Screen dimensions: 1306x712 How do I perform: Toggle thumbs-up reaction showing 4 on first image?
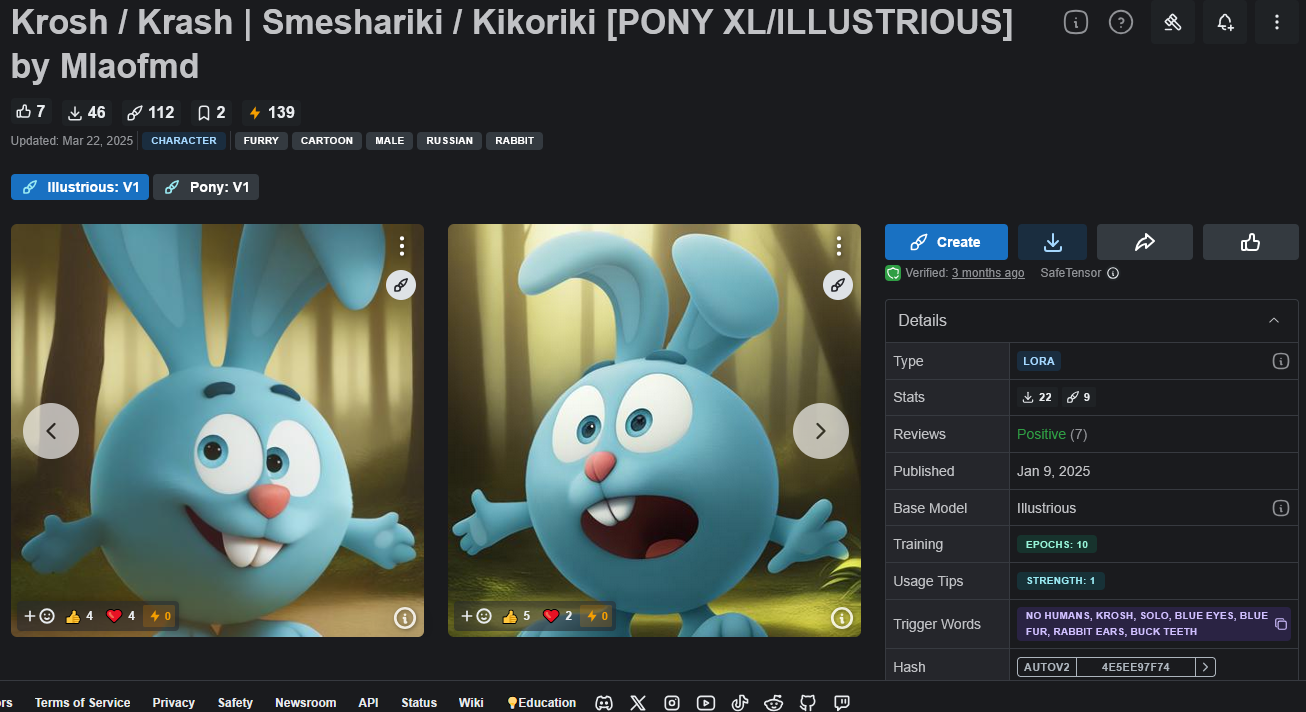pyautogui.click(x=79, y=616)
